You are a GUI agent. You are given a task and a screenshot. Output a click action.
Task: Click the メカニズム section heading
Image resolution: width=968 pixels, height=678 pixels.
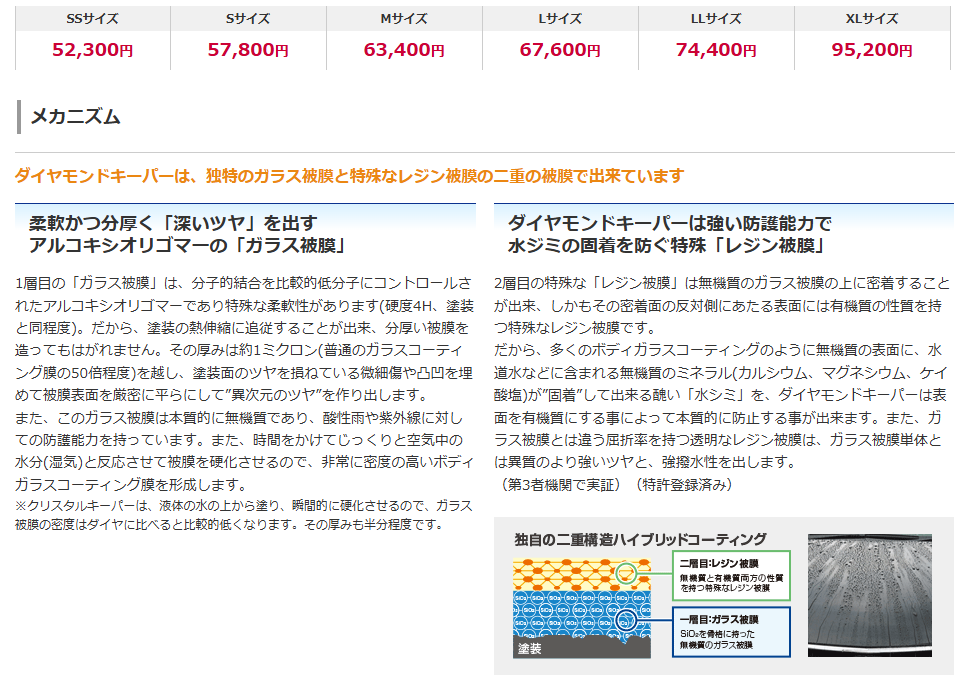[76, 116]
